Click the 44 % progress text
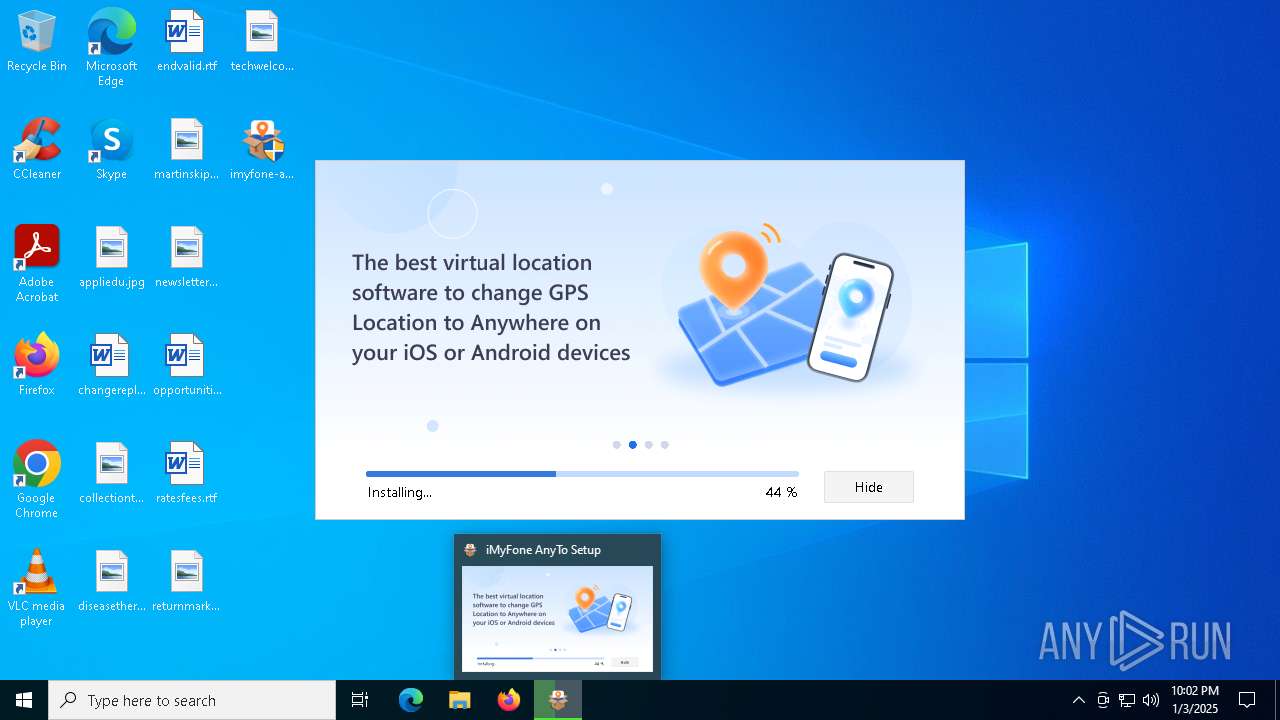 pos(781,492)
